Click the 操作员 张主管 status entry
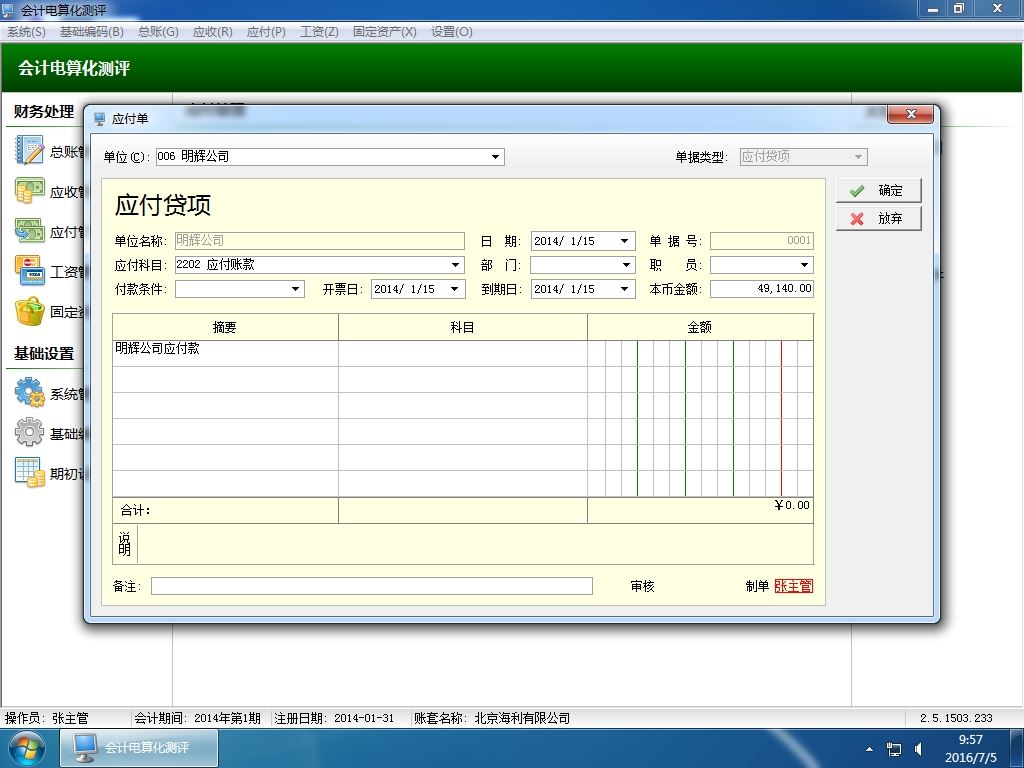Screen dimensions: 1024x768 [x=46, y=718]
